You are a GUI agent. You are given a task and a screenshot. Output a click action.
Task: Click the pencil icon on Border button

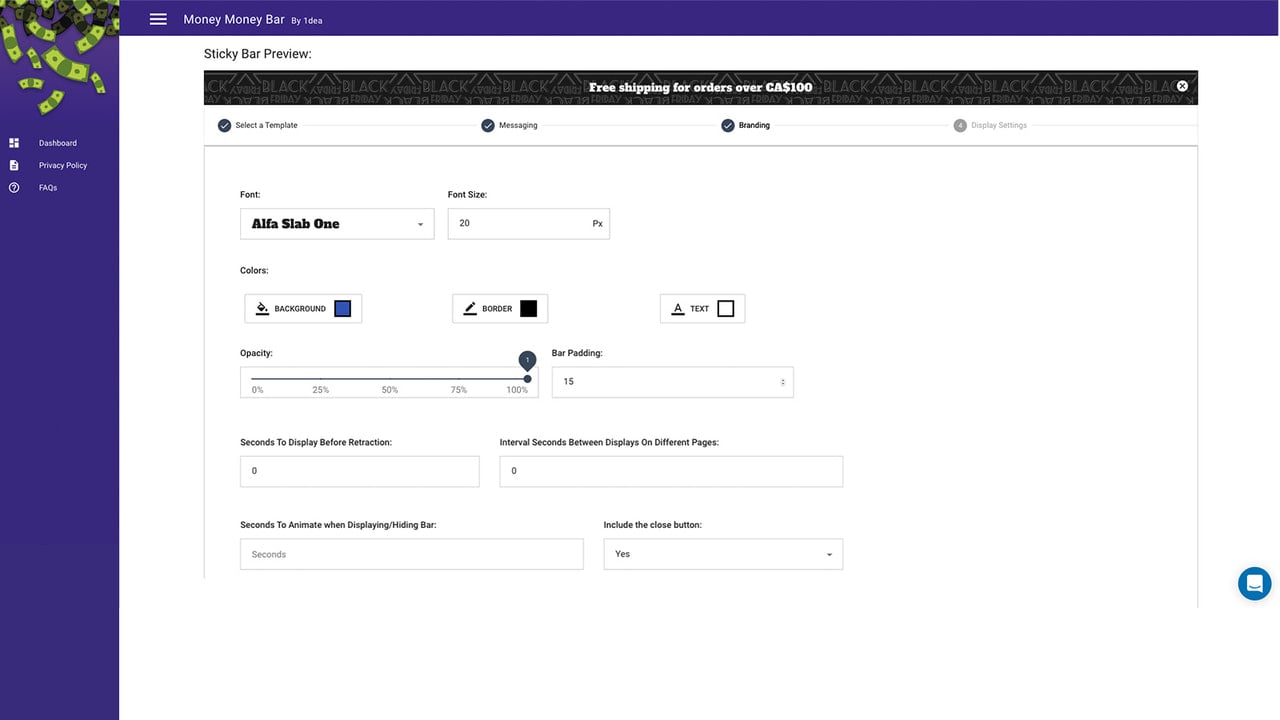[x=470, y=308]
